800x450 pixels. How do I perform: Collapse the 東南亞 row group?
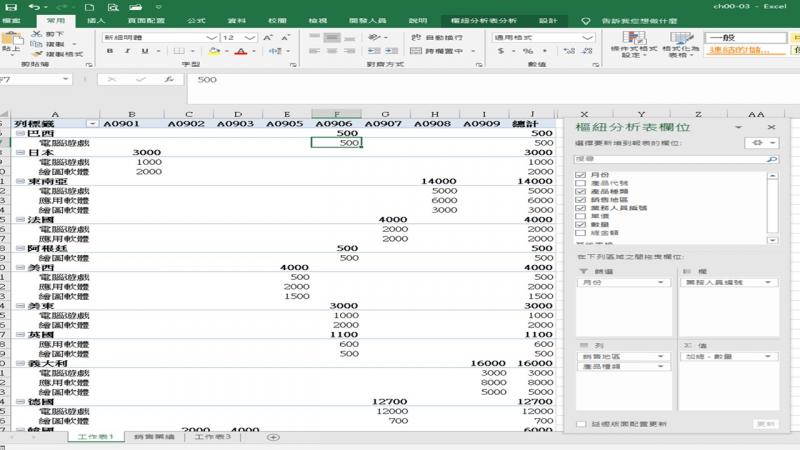(20, 181)
